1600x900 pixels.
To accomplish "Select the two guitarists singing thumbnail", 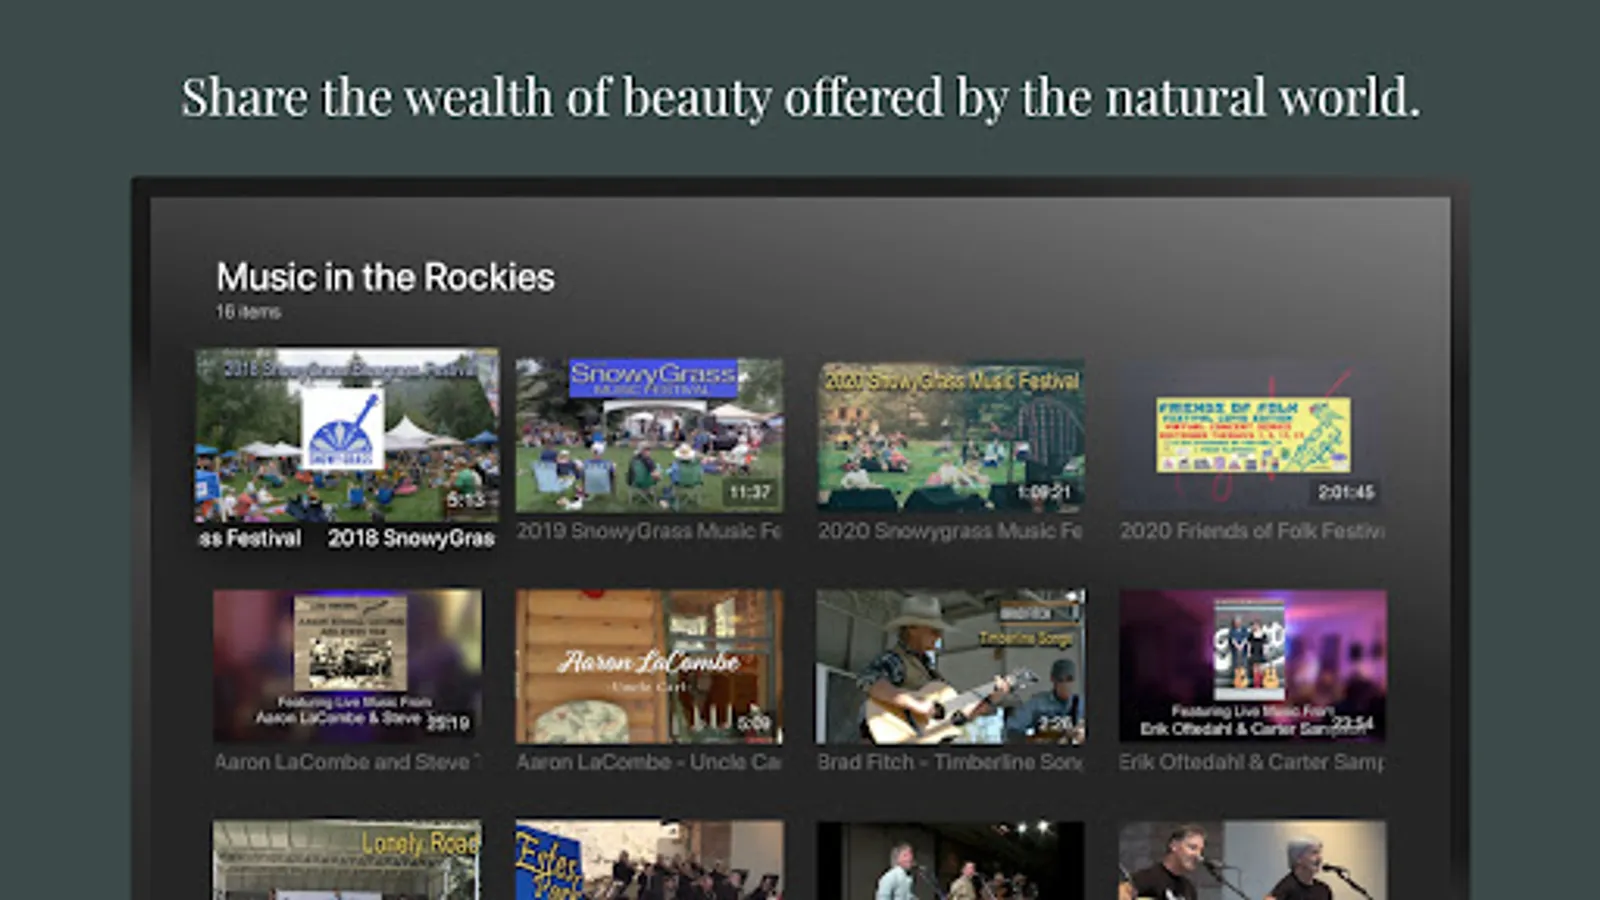I will click(x=1253, y=860).
